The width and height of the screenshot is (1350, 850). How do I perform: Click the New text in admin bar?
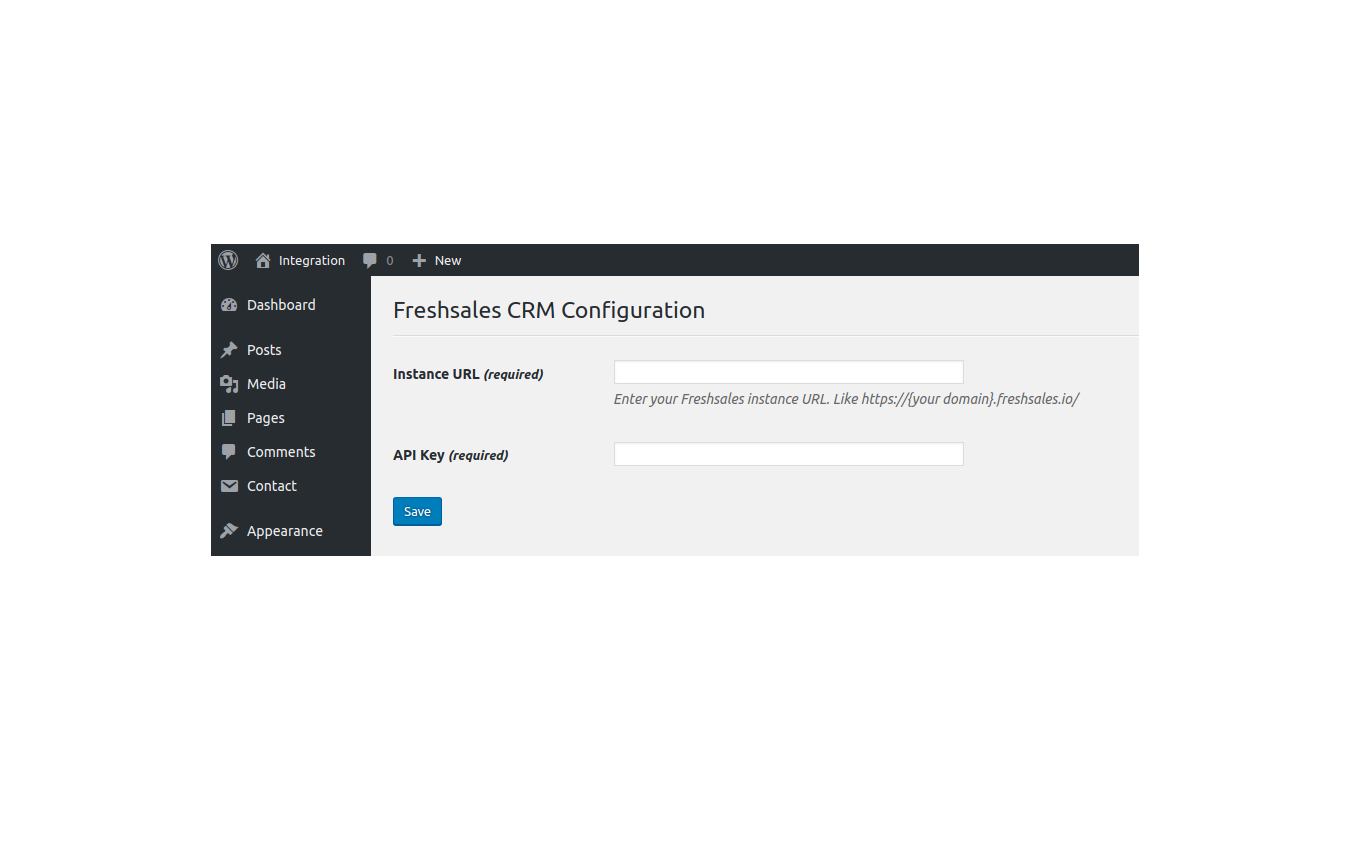448,260
